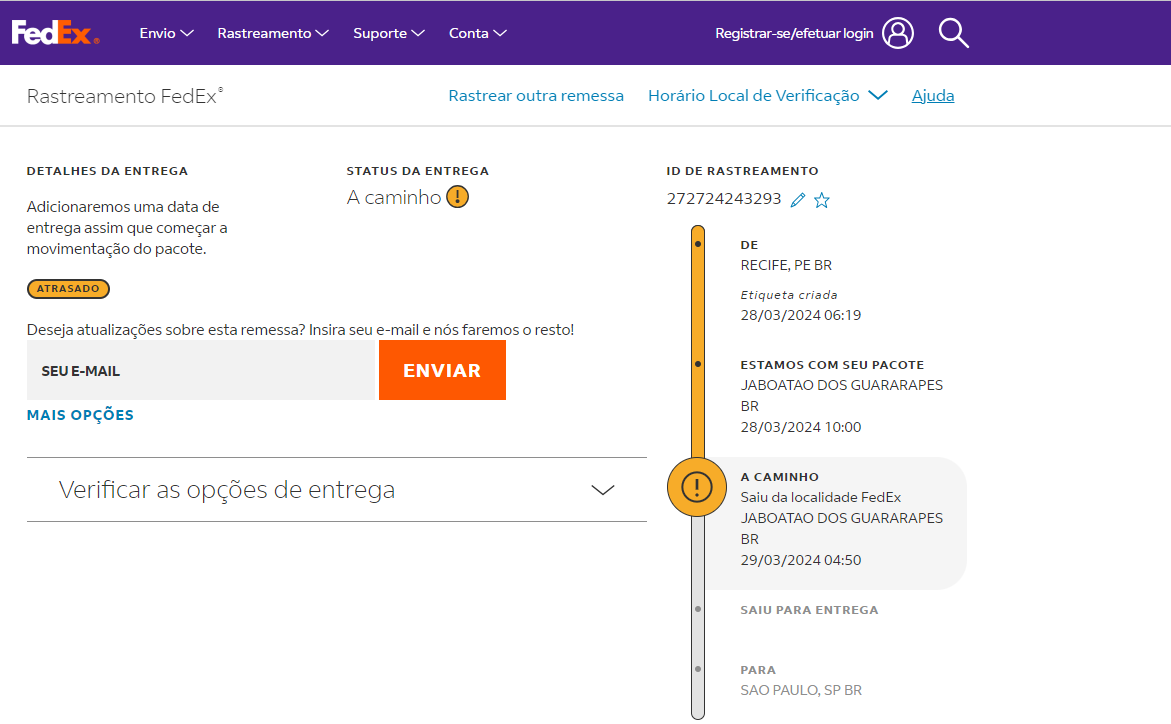Click the date 28/03/2024 06:19
This screenshot has height=724, width=1171.
pyautogui.click(x=801, y=315)
